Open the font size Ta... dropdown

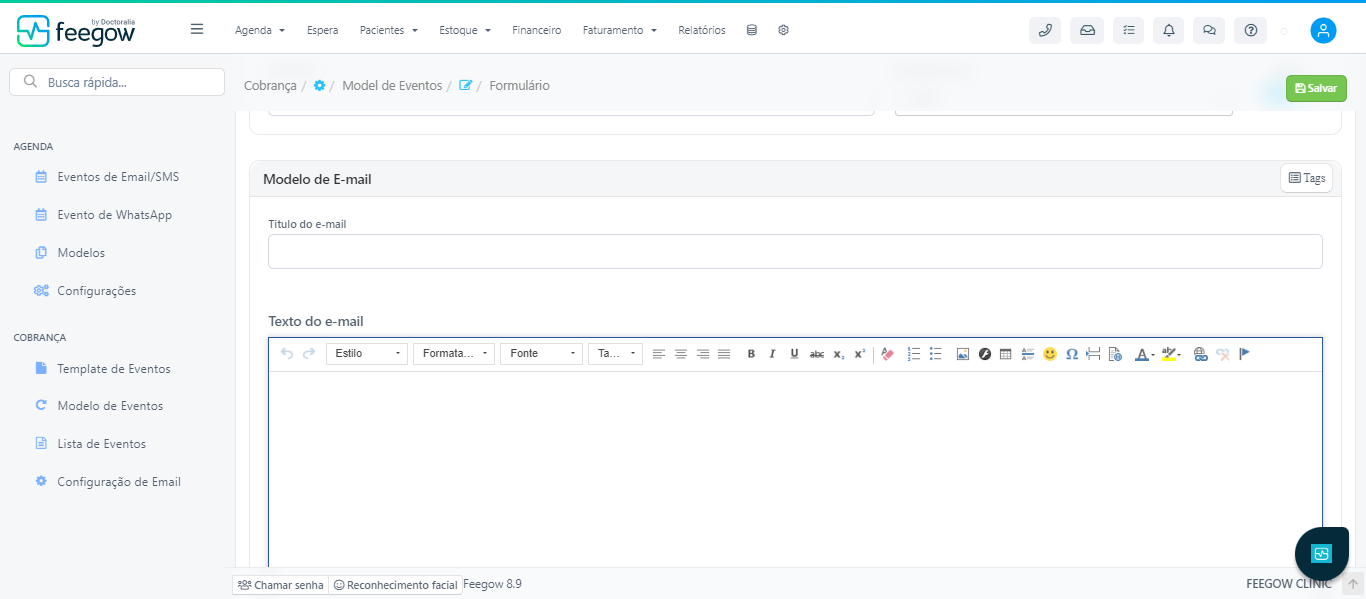615,354
